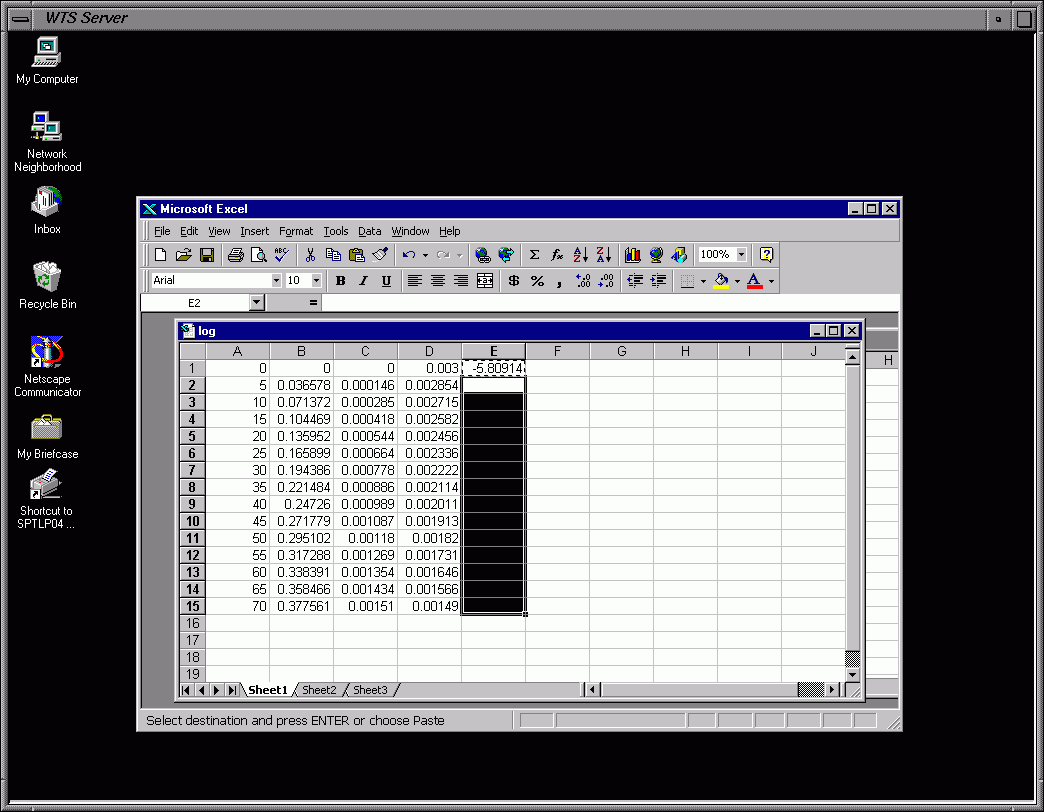Select row 16 header
This screenshot has width=1044, height=812.
pyautogui.click(x=192, y=623)
